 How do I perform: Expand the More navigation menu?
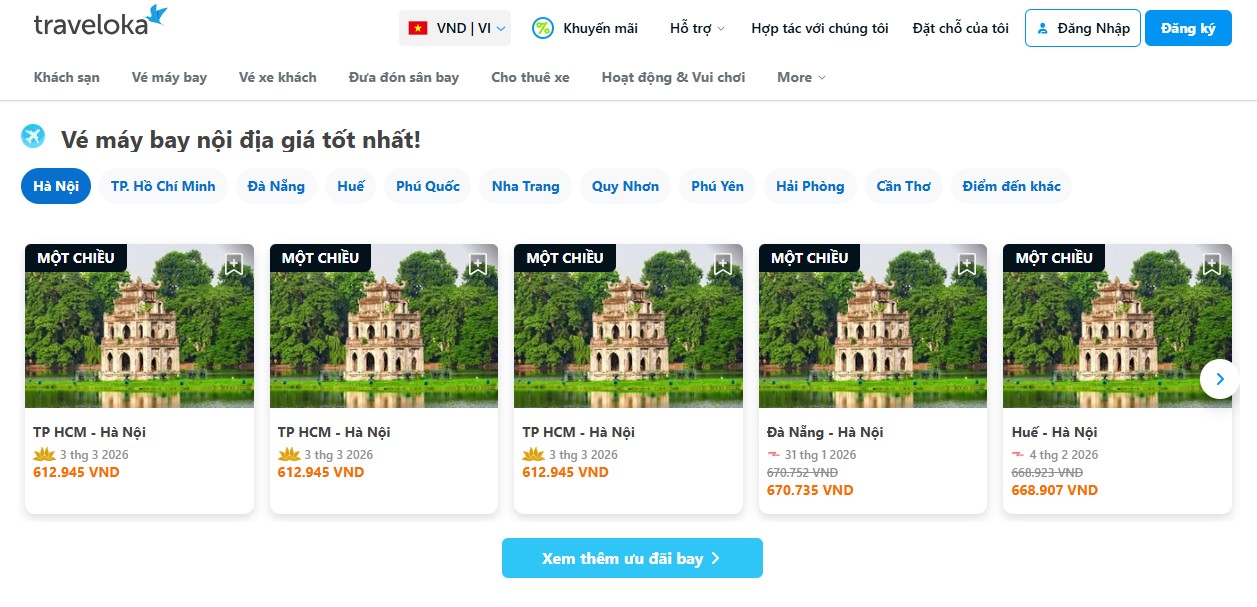[801, 77]
